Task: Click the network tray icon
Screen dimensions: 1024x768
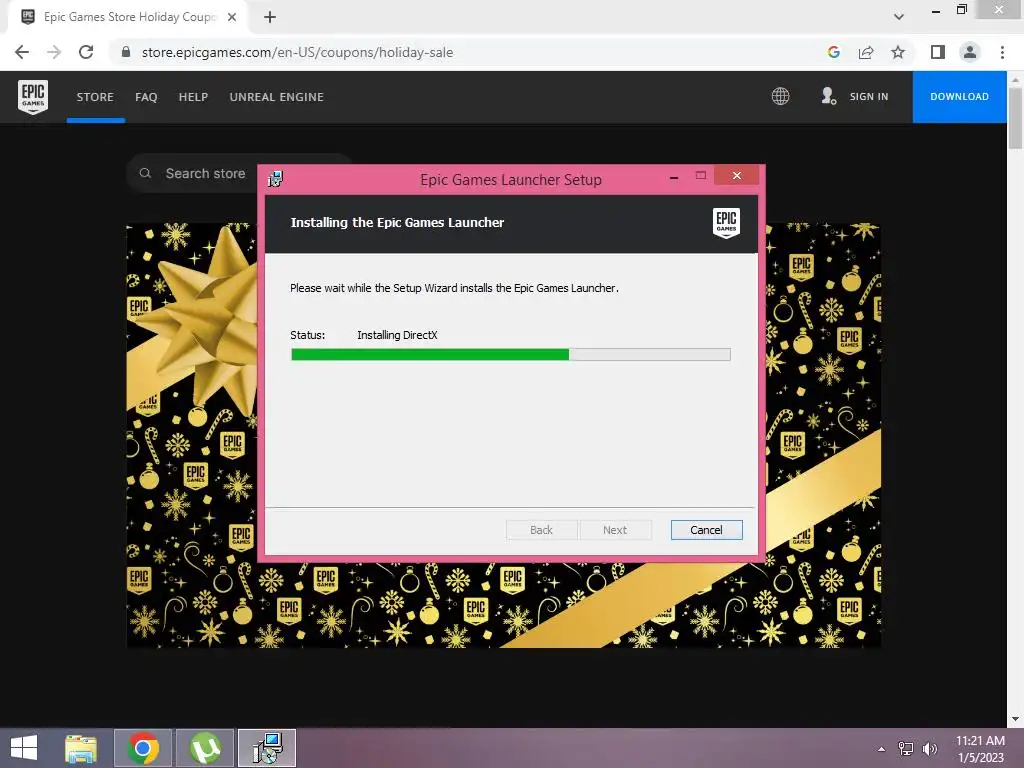Action: tap(906, 749)
